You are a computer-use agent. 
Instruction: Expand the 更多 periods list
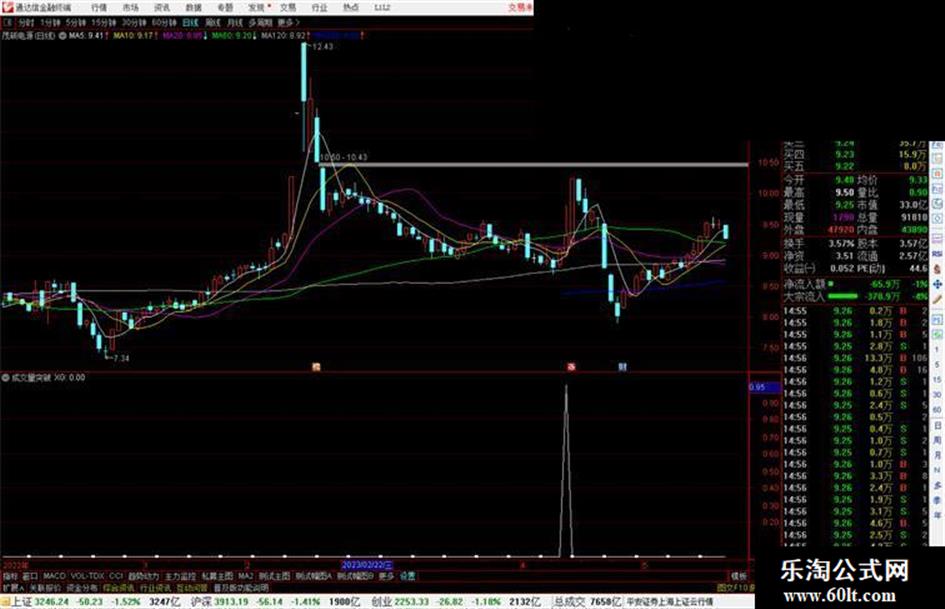(288, 23)
